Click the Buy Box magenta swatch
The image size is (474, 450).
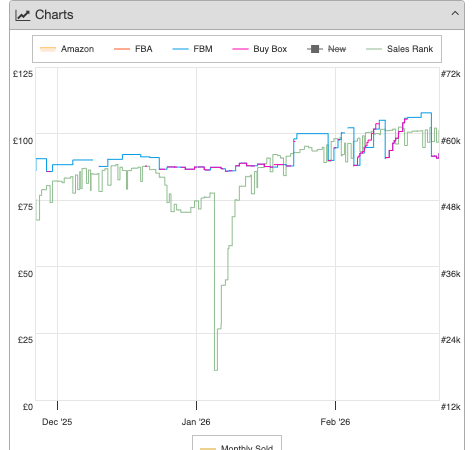coord(240,49)
